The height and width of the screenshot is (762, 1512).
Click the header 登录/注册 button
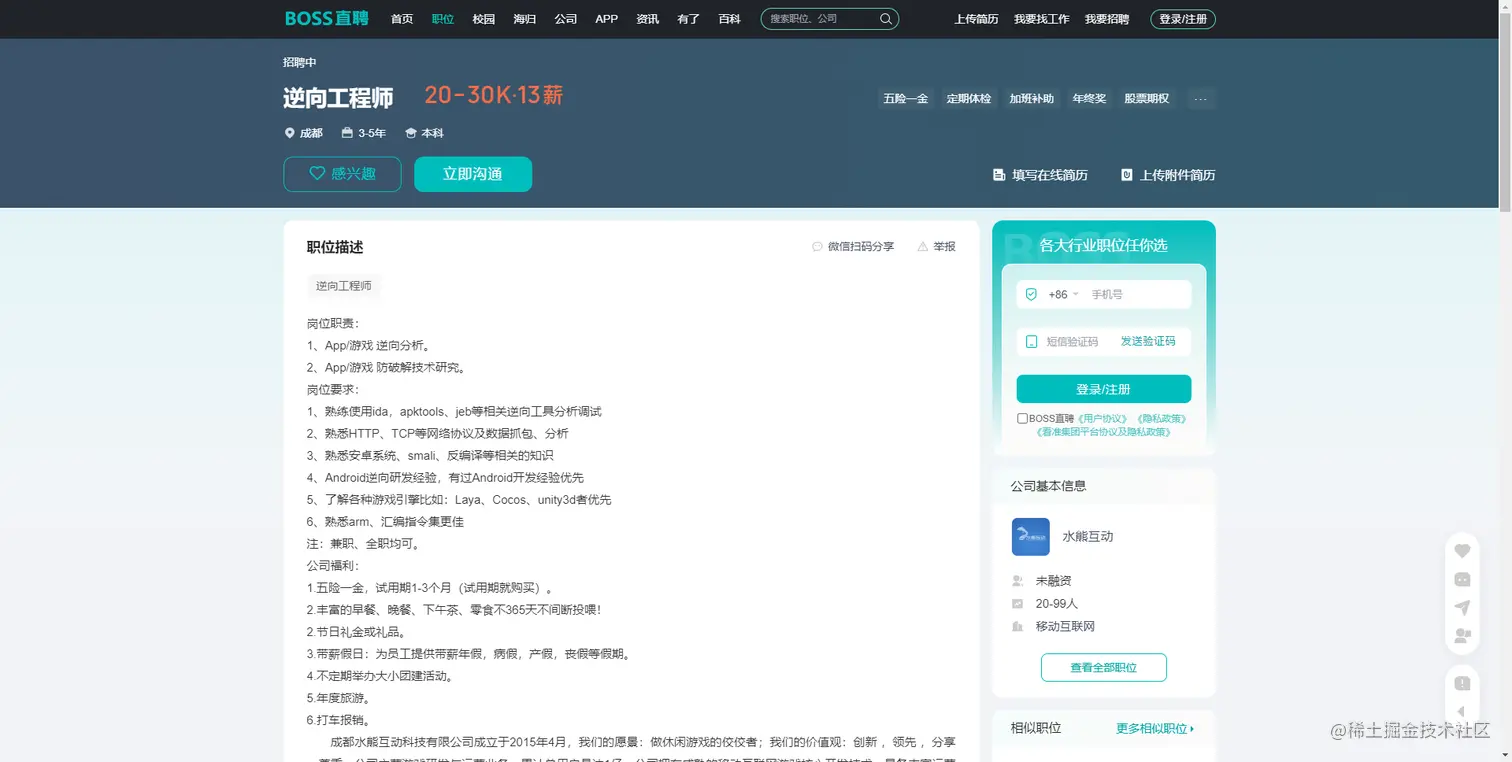pyautogui.click(x=1183, y=19)
